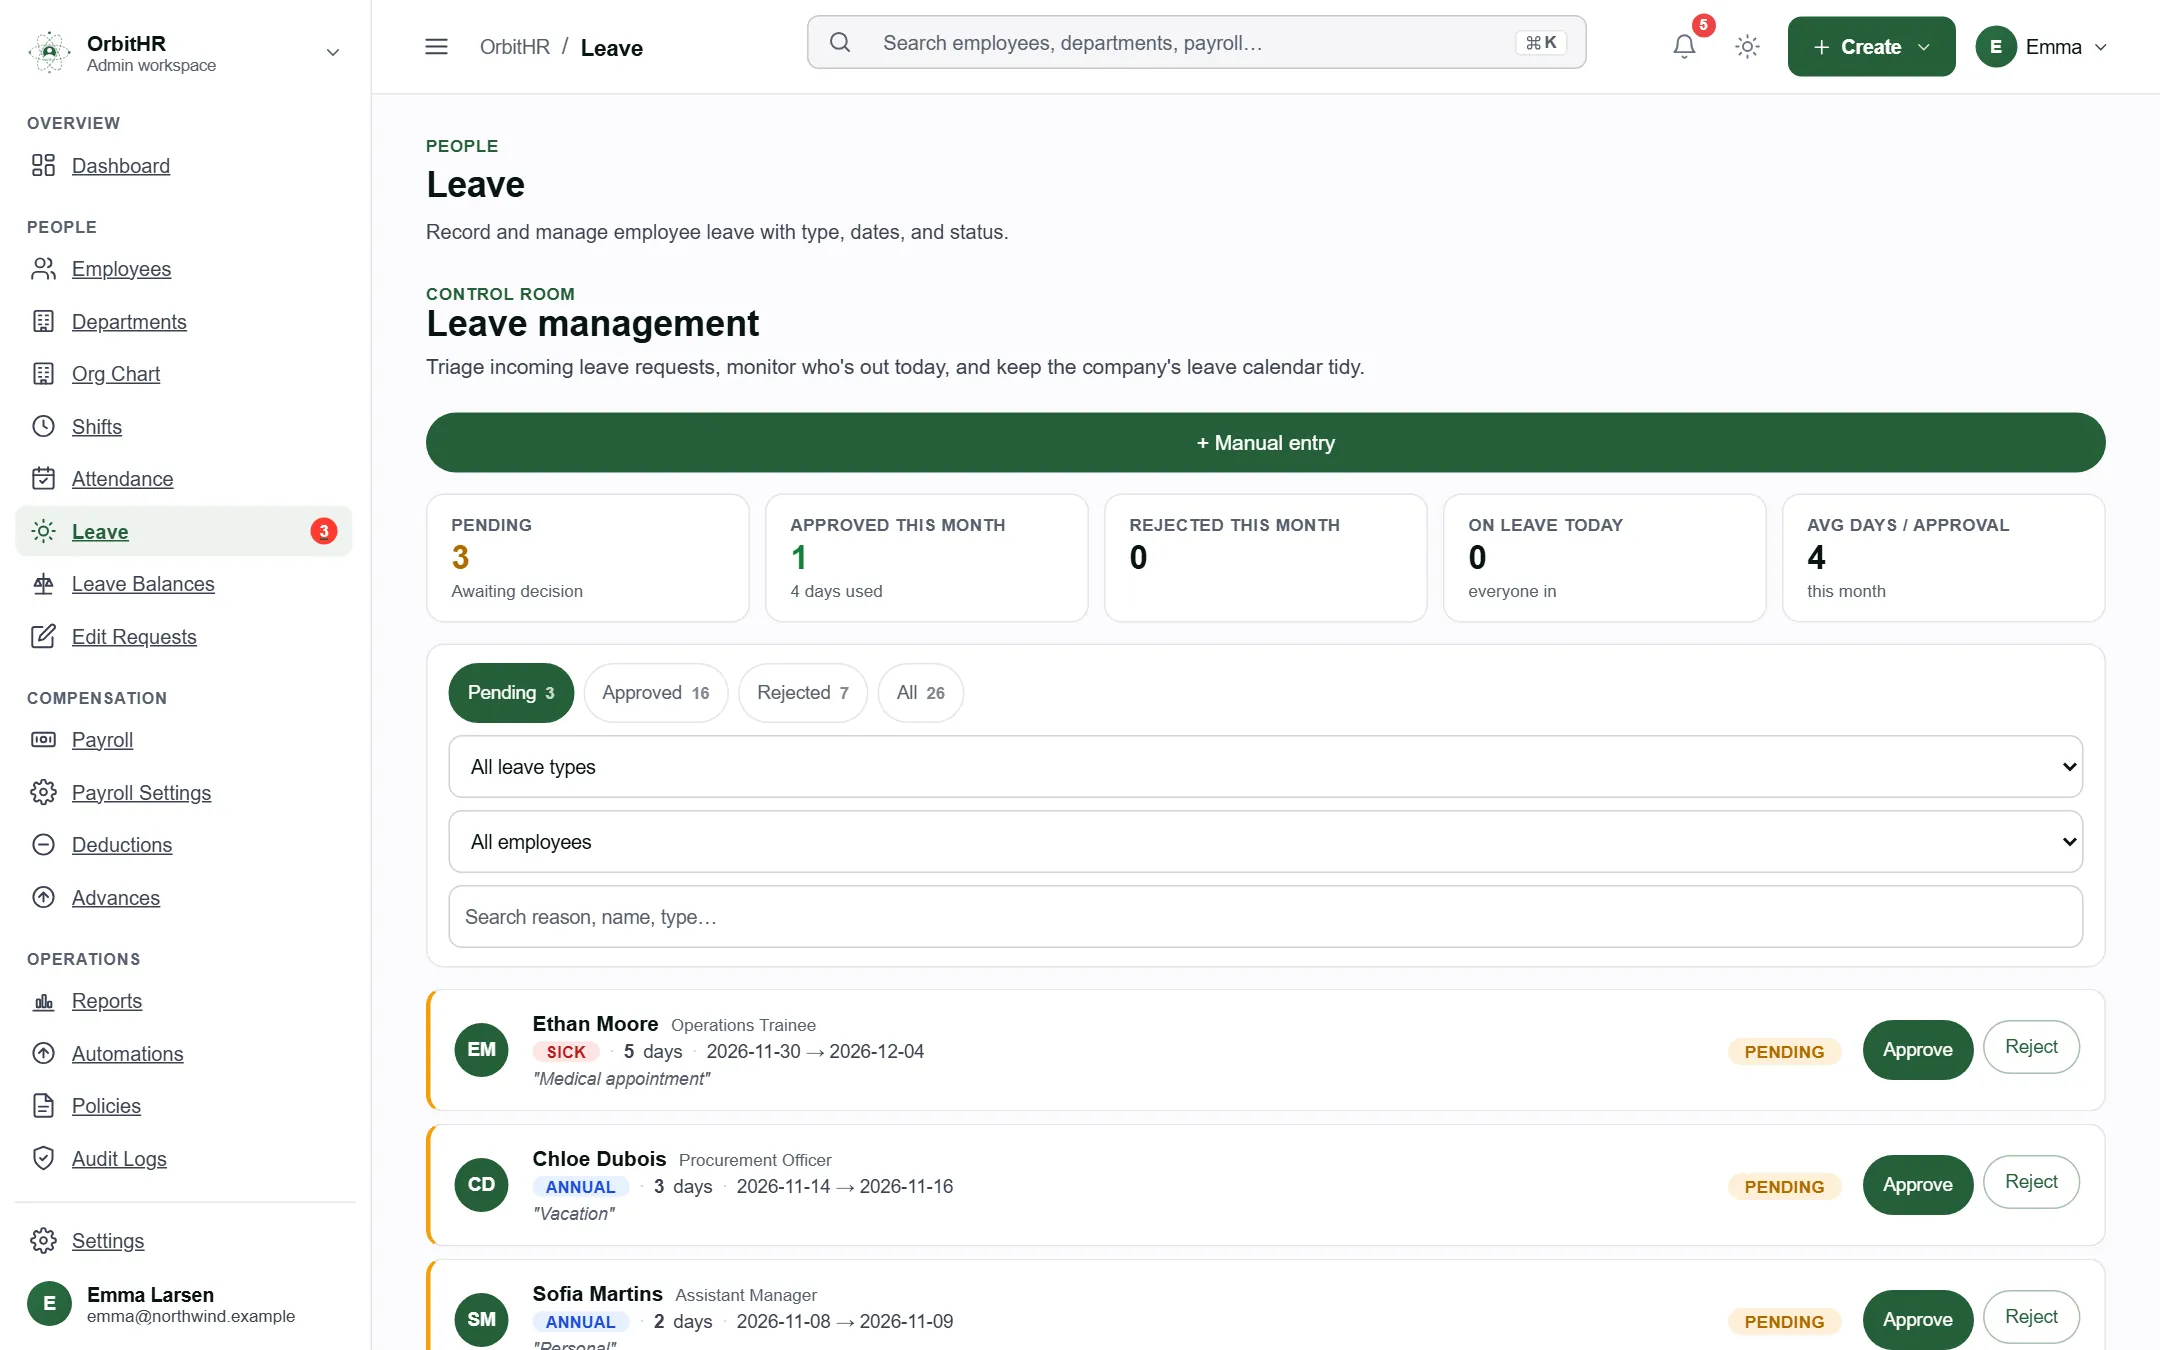Image resolution: width=2160 pixels, height=1350 pixels.
Task: Click the Payroll banknote icon
Action: click(43, 739)
